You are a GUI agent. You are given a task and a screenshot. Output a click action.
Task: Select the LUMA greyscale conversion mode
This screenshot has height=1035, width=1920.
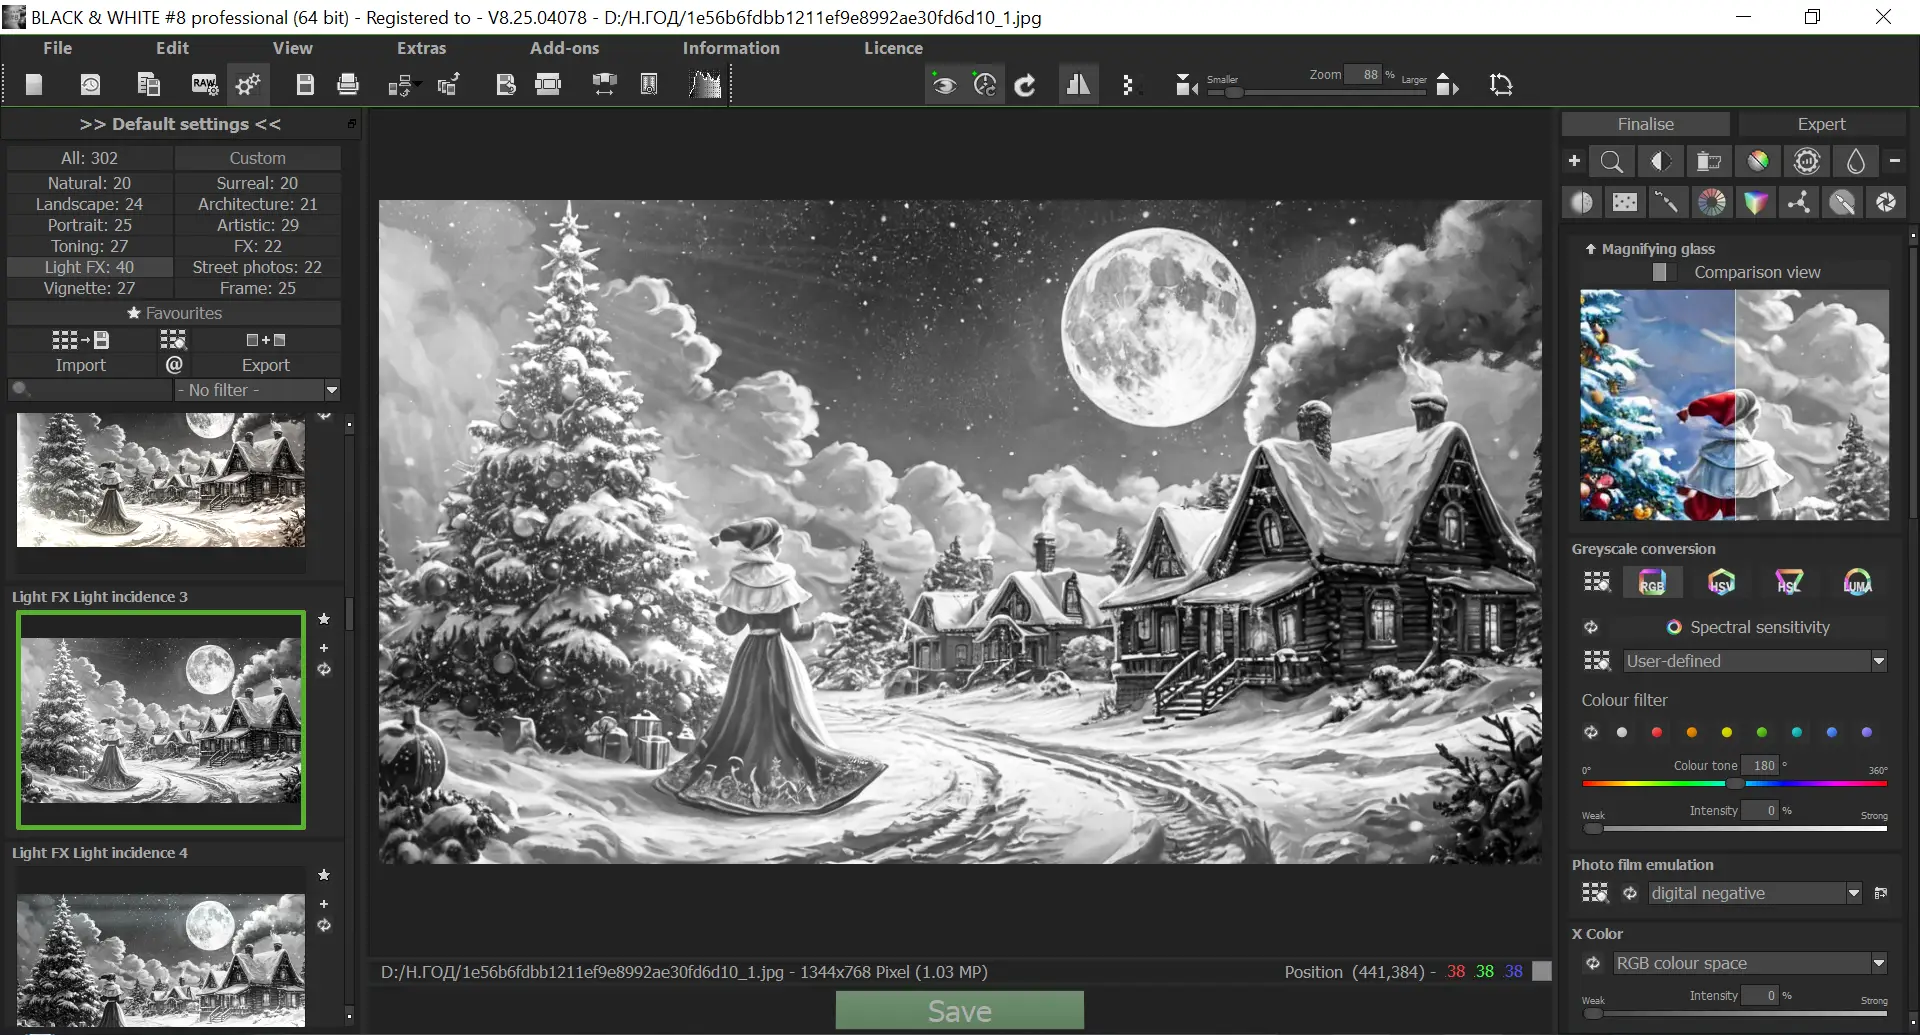[x=1857, y=583]
